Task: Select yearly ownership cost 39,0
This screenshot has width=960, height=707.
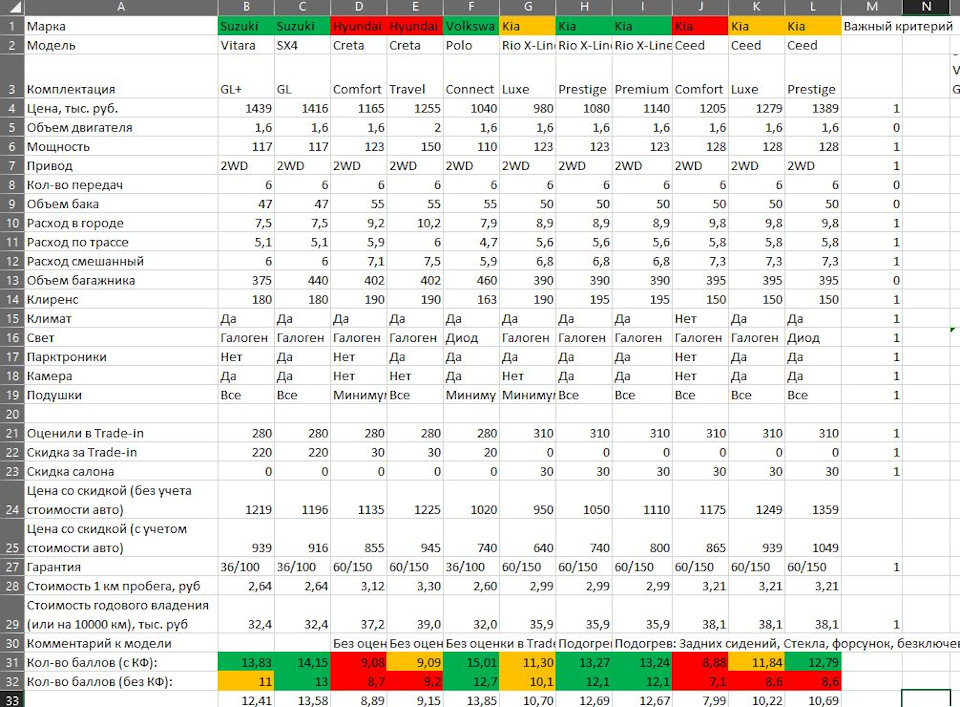Action: [415, 615]
